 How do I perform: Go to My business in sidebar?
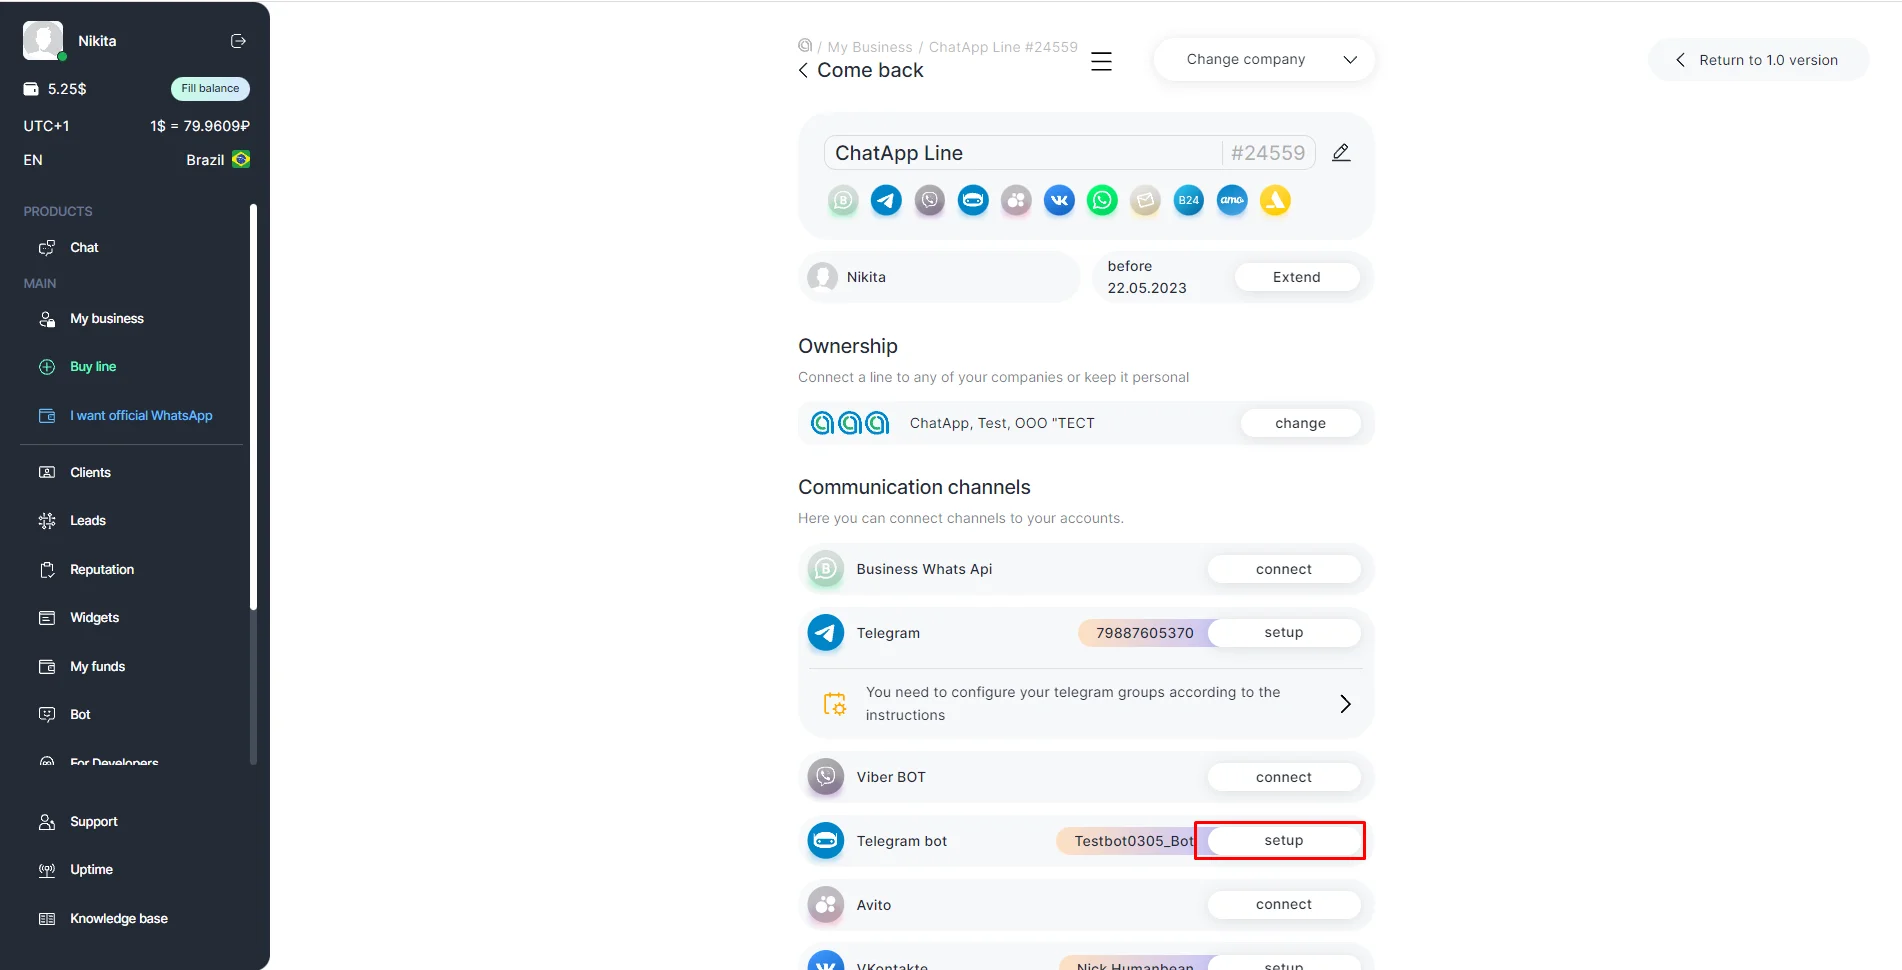[106, 319]
